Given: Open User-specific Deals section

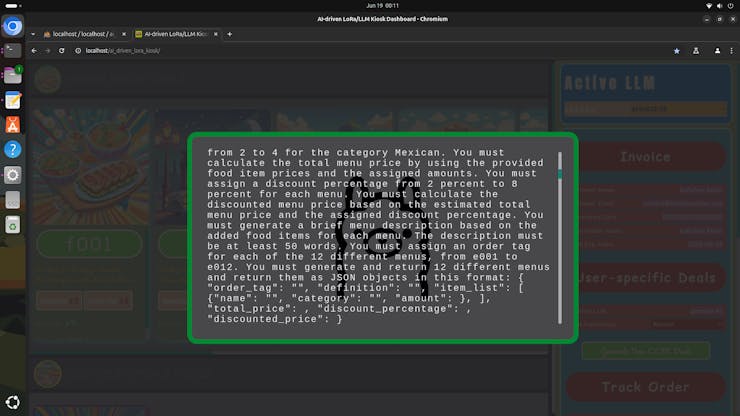Looking at the screenshot, I should pos(645,278).
